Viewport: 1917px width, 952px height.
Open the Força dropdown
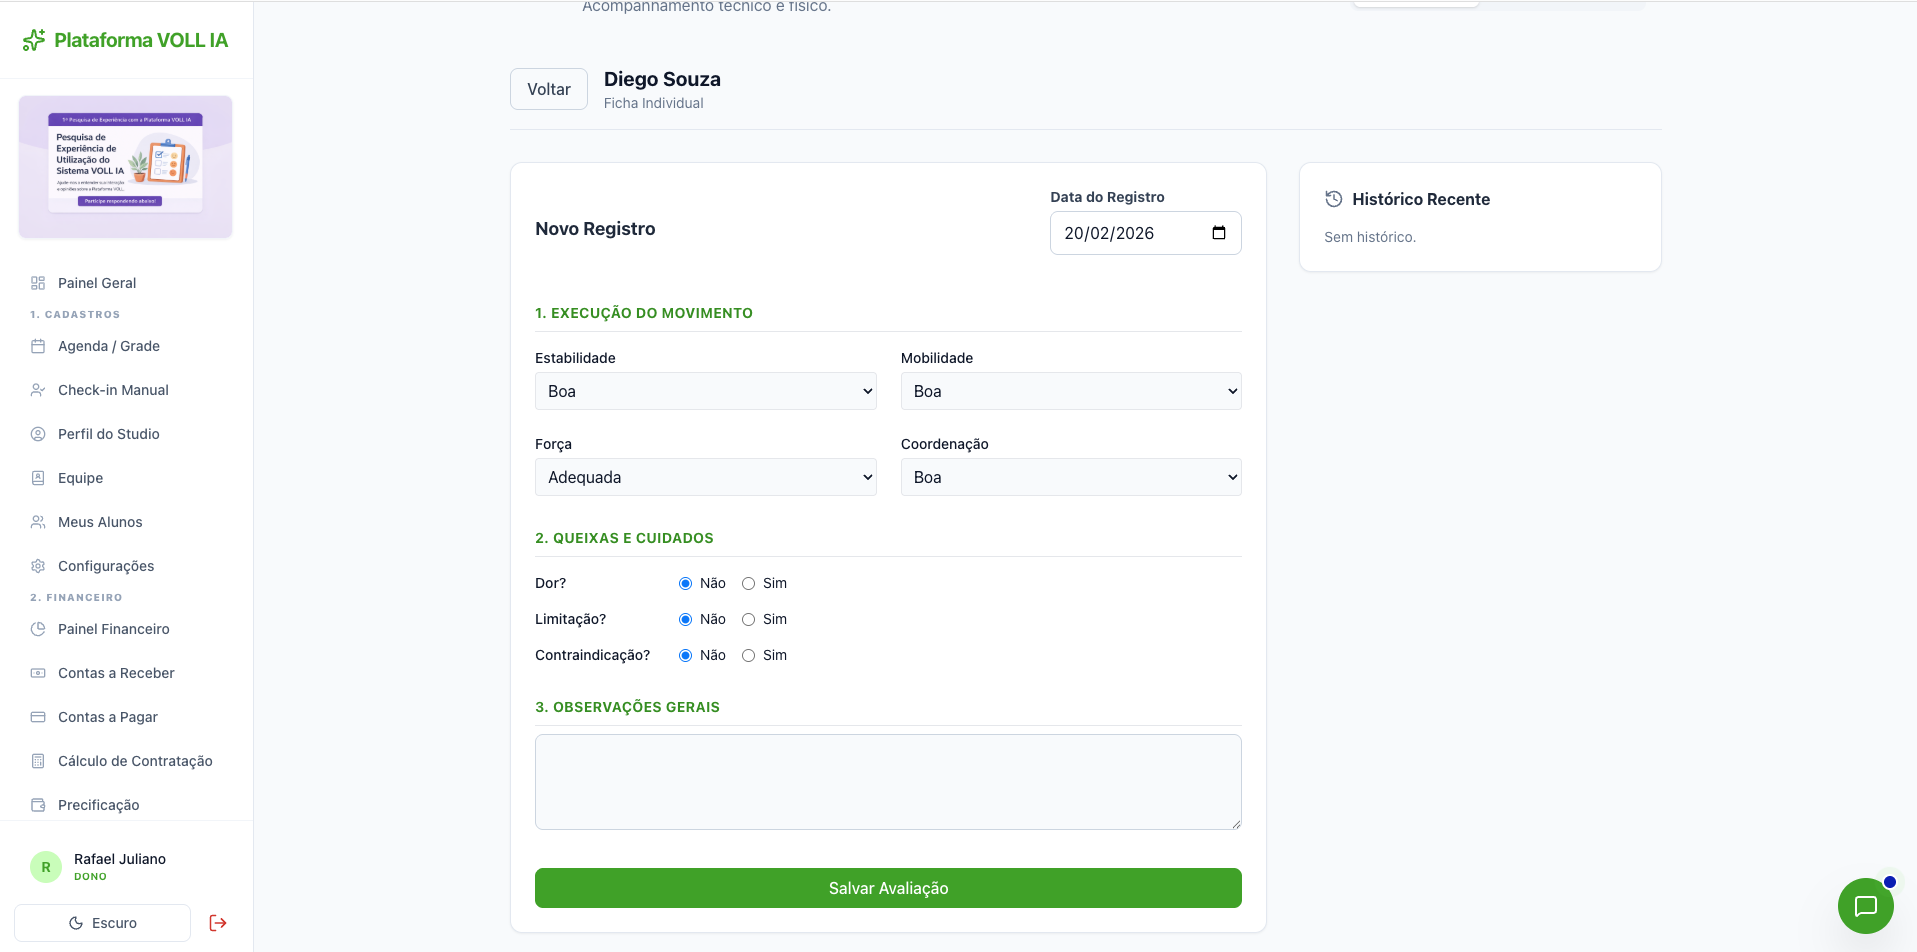coord(705,477)
